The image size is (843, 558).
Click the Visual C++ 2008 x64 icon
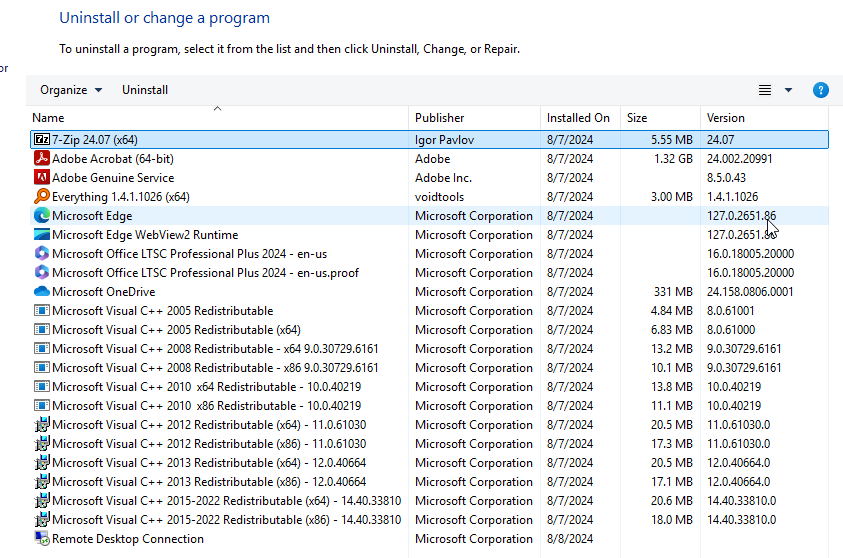point(42,348)
